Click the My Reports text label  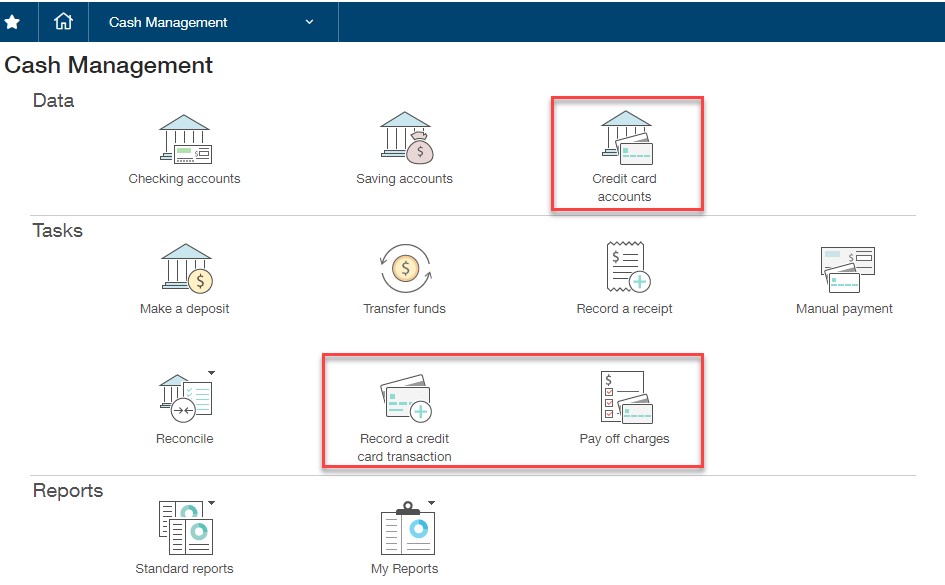pyautogui.click(x=405, y=569)
